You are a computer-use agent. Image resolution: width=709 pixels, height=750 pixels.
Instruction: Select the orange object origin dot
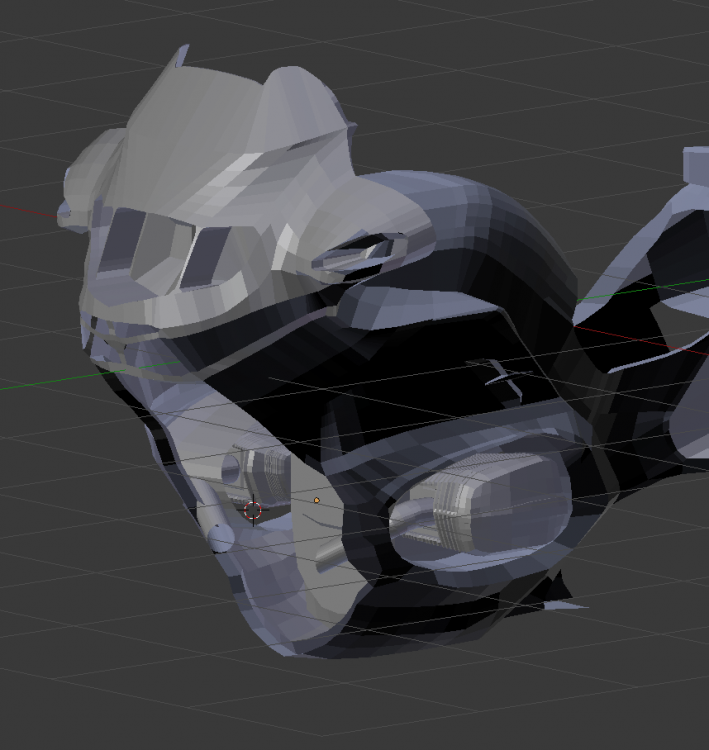tap(317, 500)
